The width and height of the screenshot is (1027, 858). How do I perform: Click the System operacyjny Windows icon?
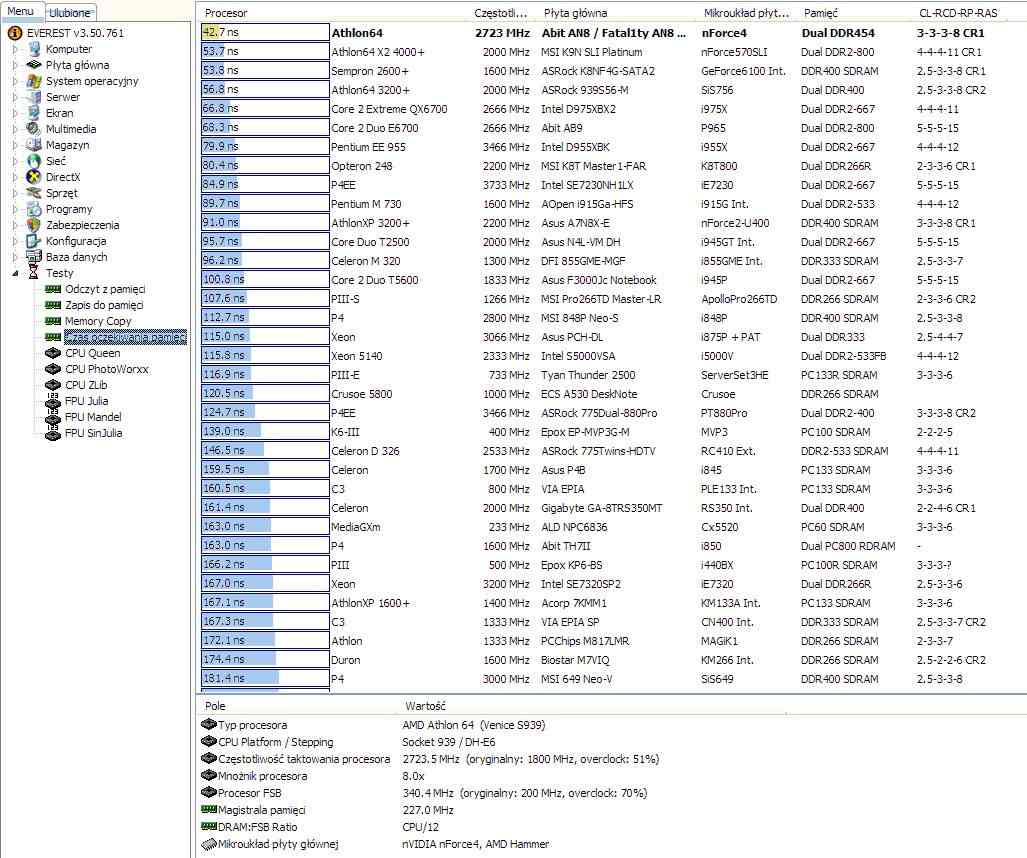pyautogui.click(x=34, y=81)
